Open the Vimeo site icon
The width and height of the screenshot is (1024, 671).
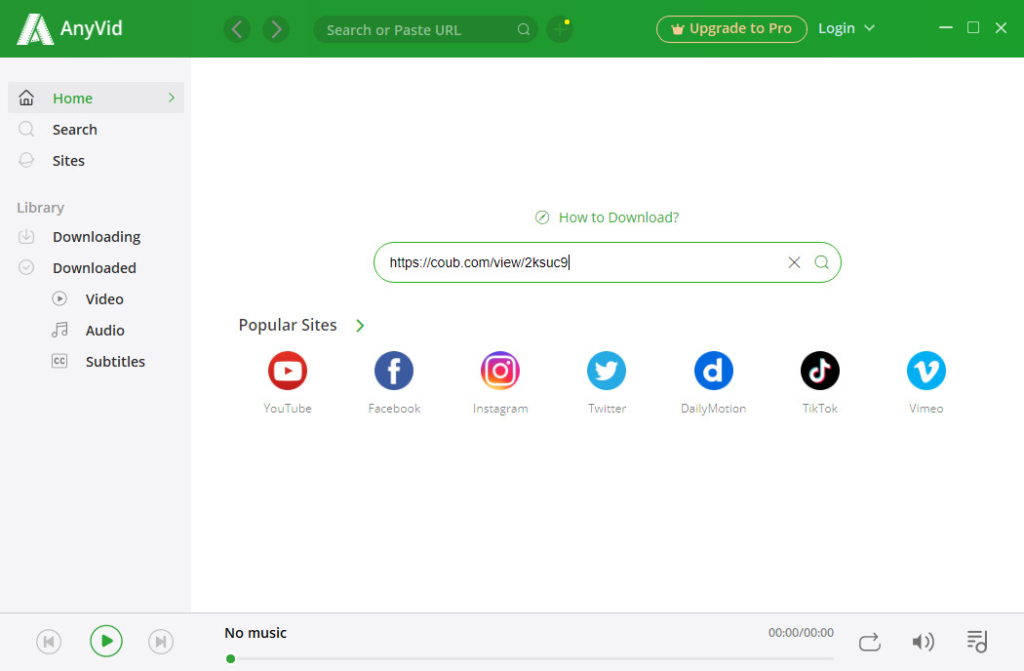926,370
